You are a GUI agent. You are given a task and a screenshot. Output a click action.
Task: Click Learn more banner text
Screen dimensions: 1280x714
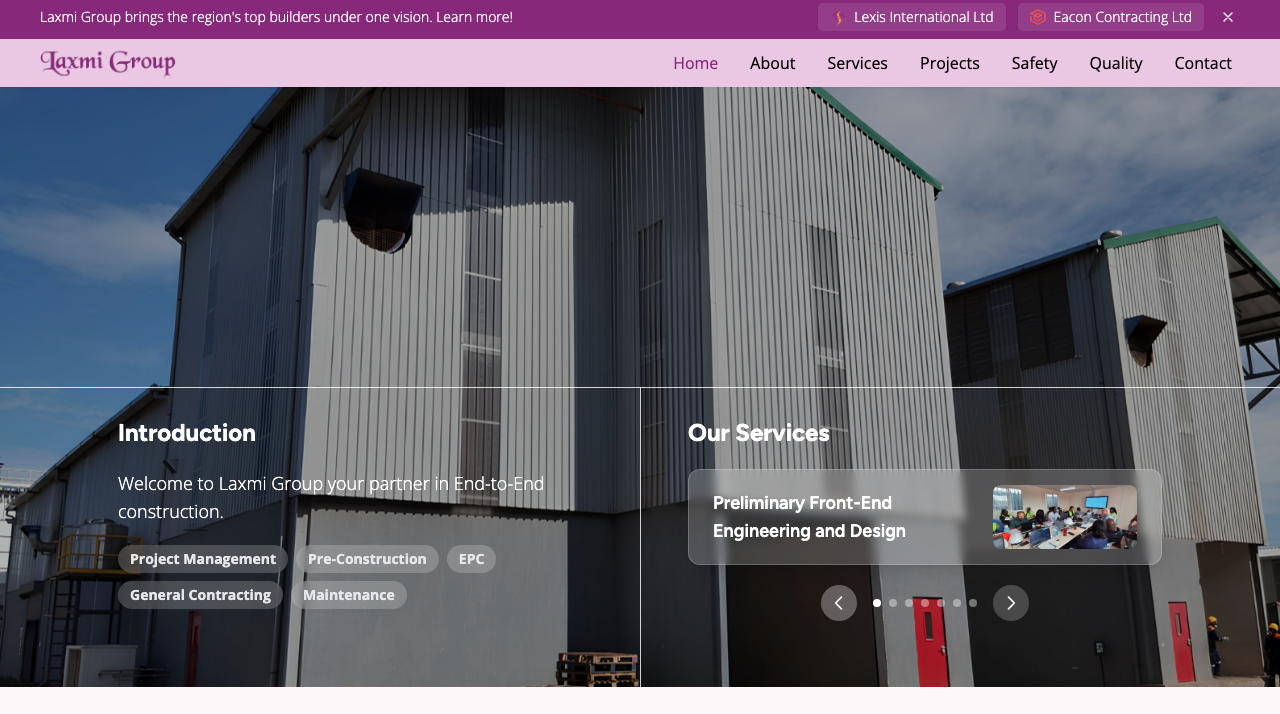coord(474,17)
